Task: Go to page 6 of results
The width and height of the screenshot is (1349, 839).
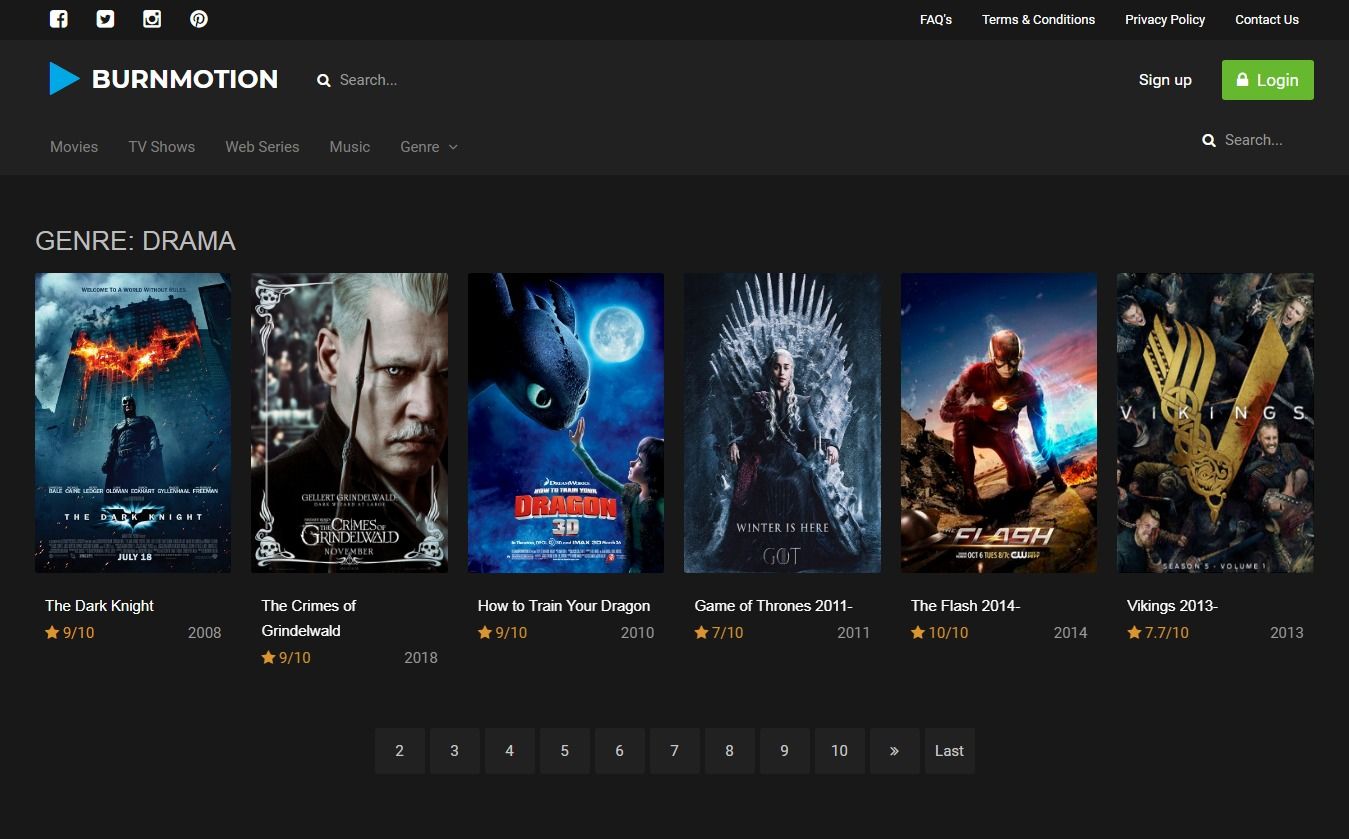Action: click(620, 751)
